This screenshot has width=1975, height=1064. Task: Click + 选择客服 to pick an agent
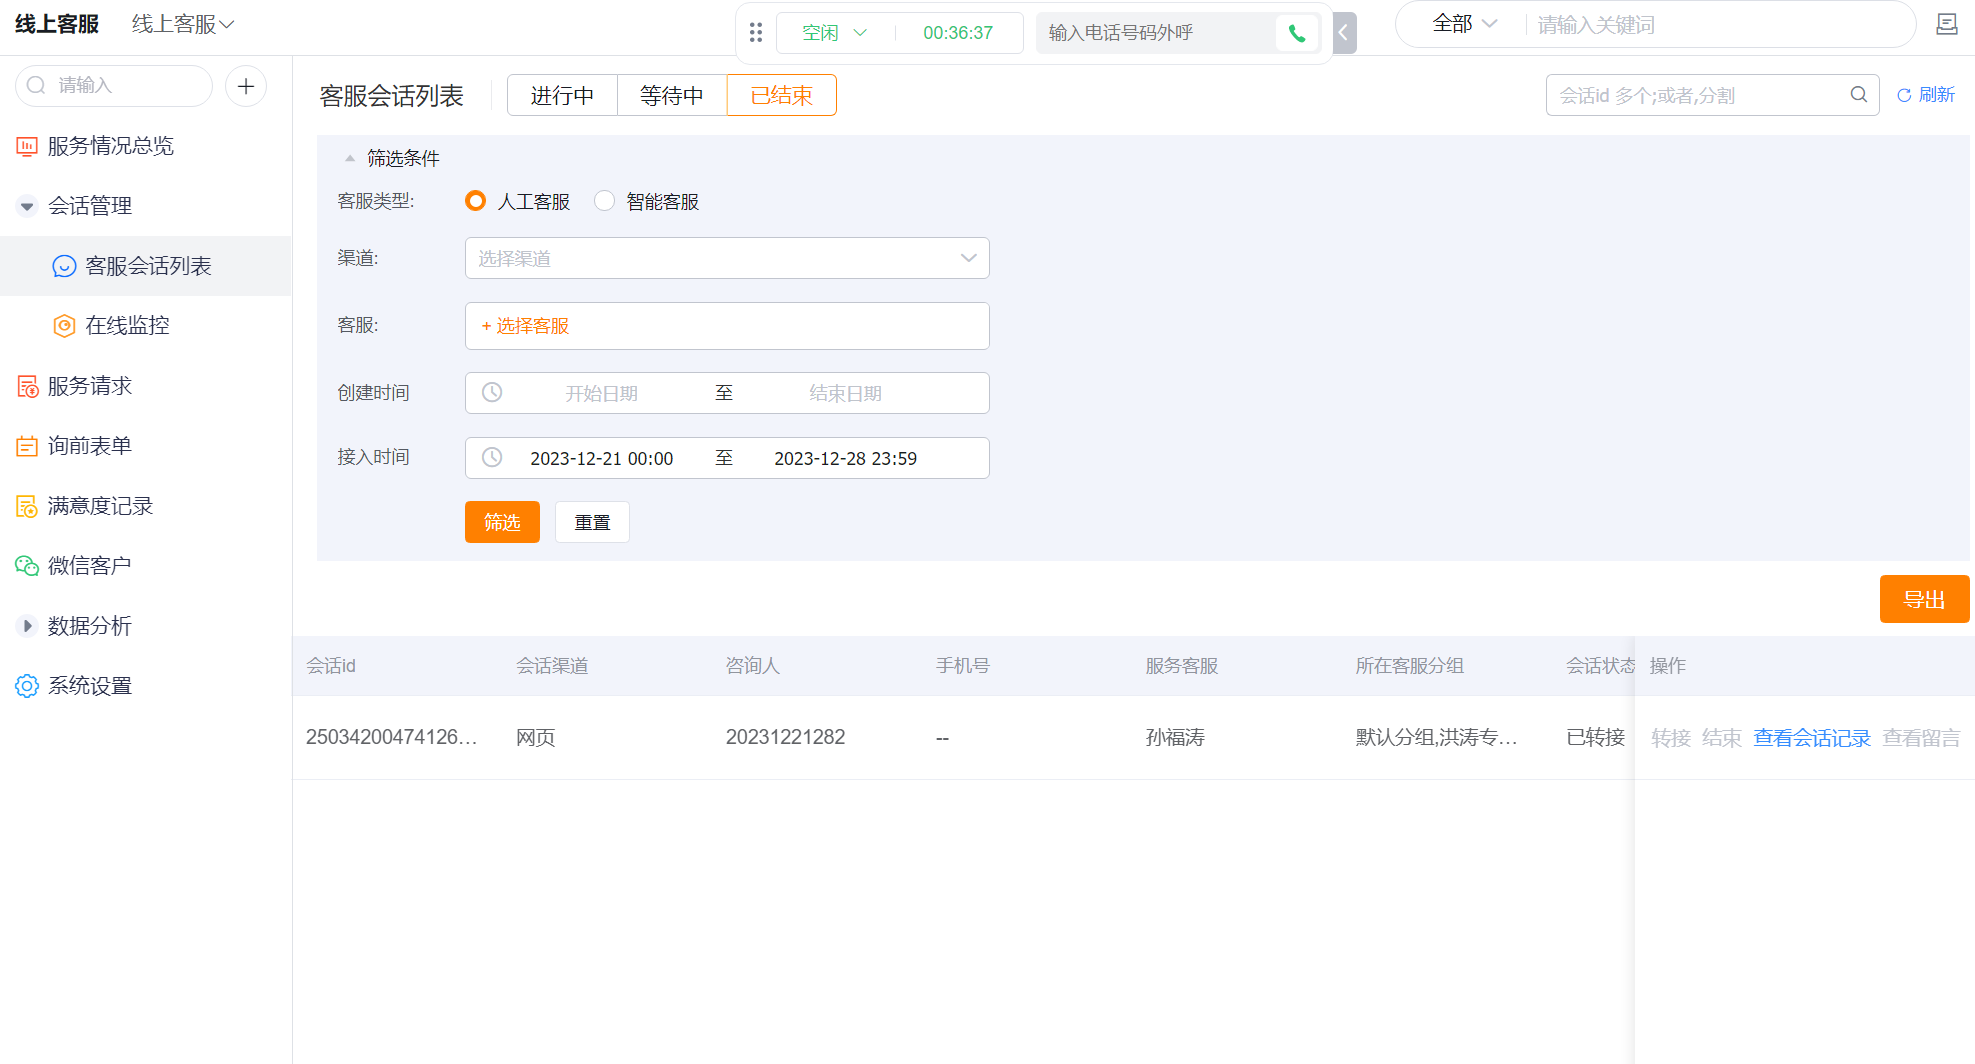[525, 326]
